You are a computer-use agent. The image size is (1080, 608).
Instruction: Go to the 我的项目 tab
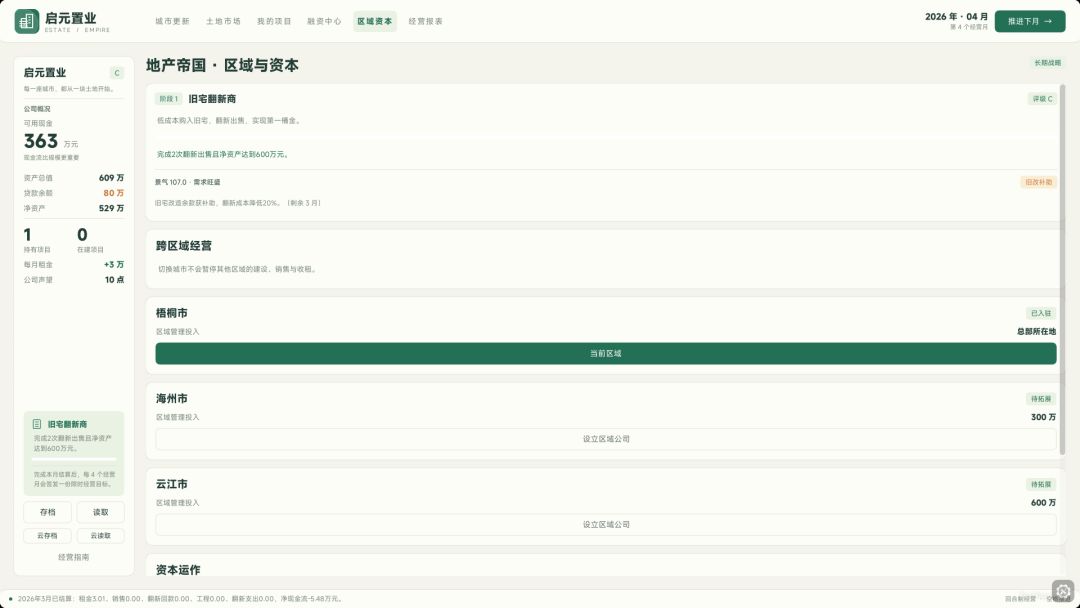[x=274, y=21]
